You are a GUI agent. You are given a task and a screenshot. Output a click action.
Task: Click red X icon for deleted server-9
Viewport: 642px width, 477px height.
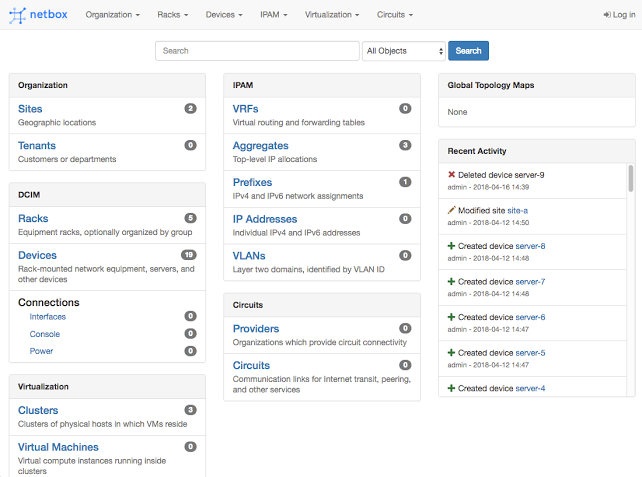[x=452, y=174]
